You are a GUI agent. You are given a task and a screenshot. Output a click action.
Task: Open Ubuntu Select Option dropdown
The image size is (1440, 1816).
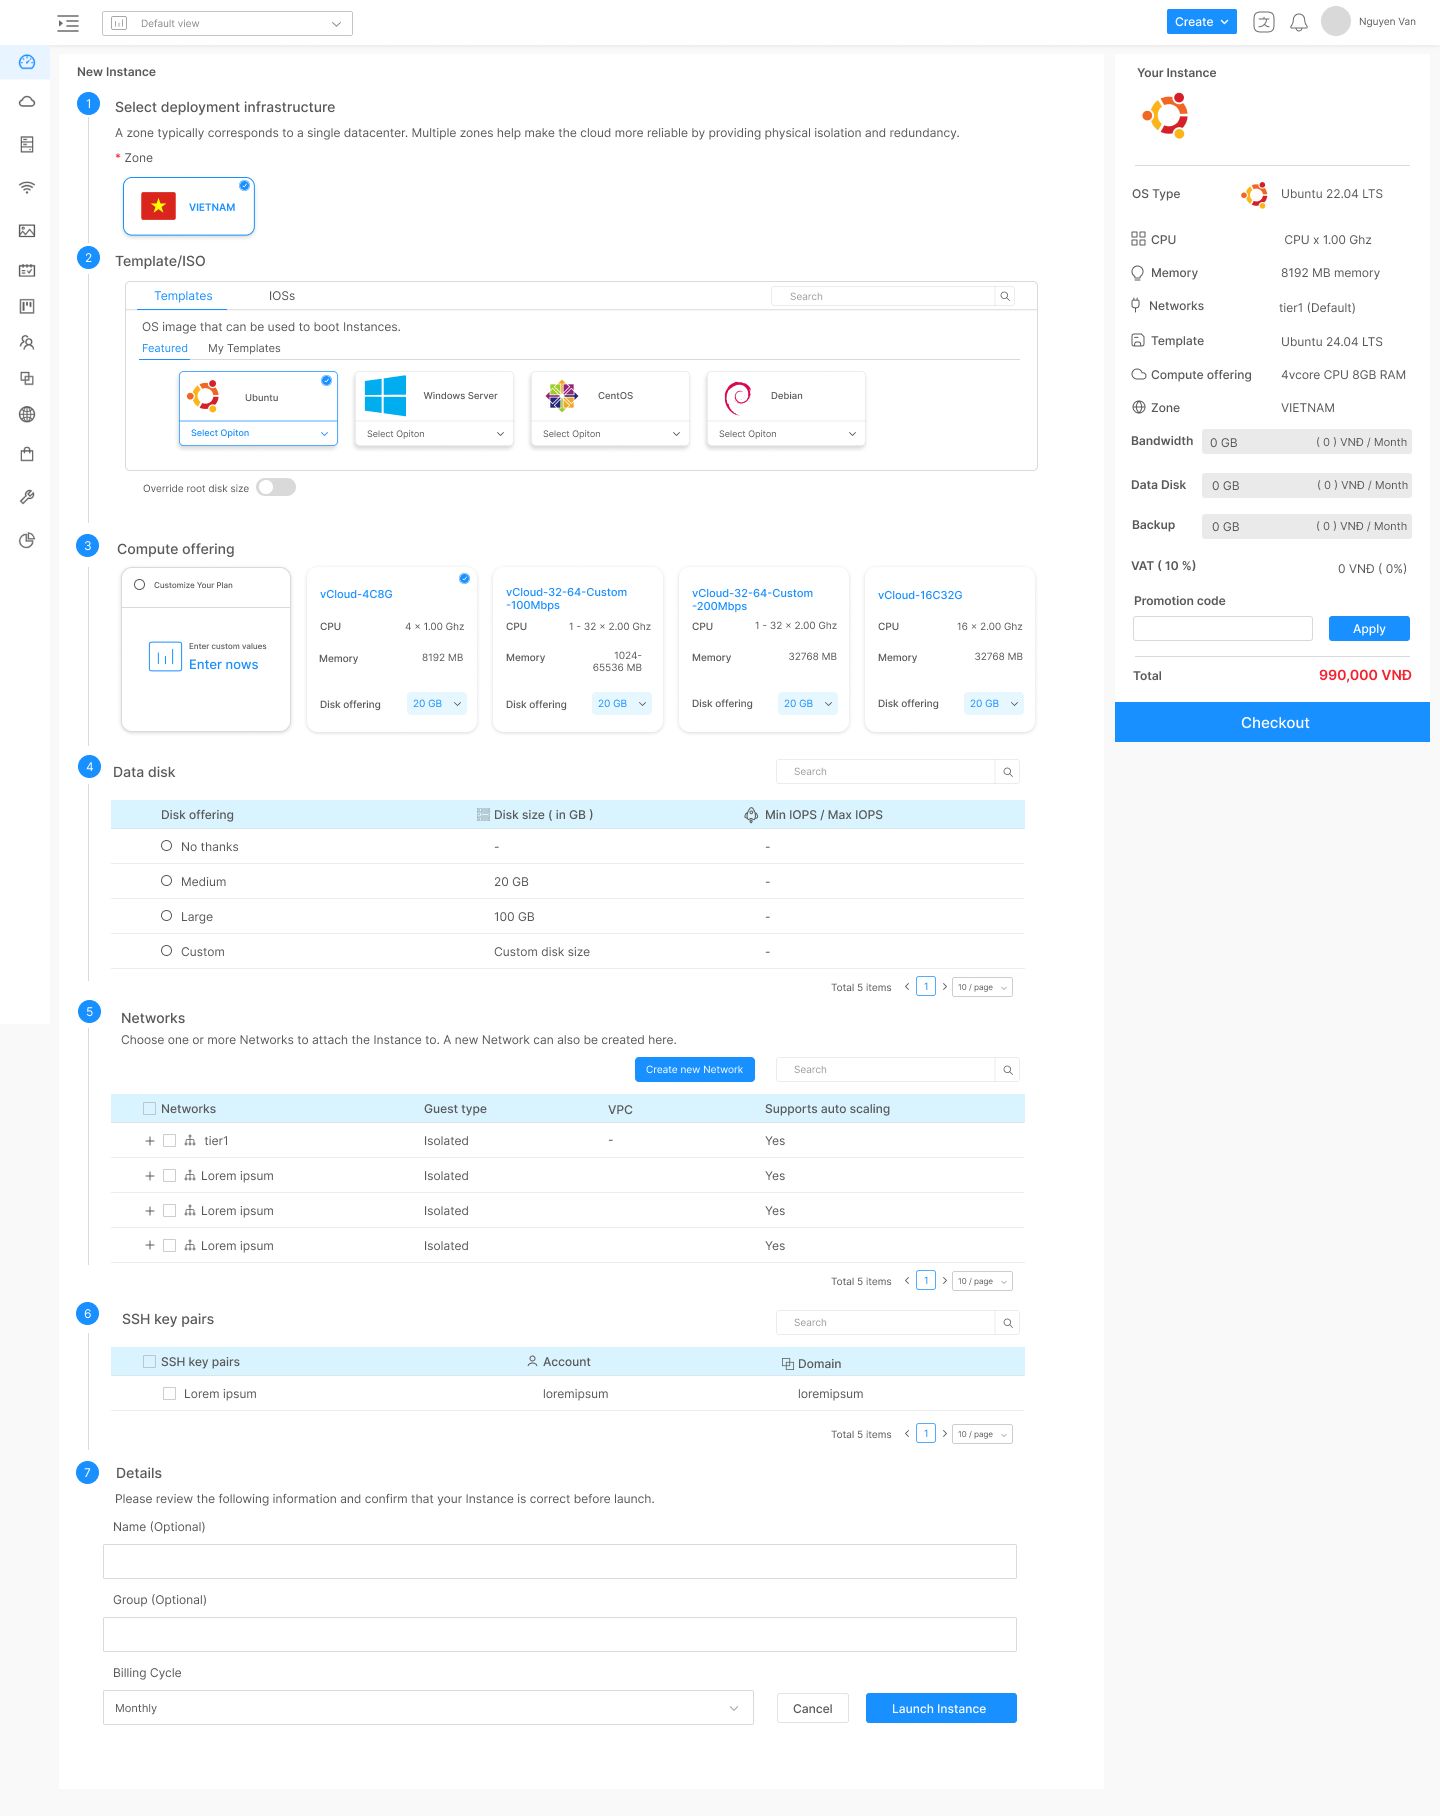click(x=259, y=433)
